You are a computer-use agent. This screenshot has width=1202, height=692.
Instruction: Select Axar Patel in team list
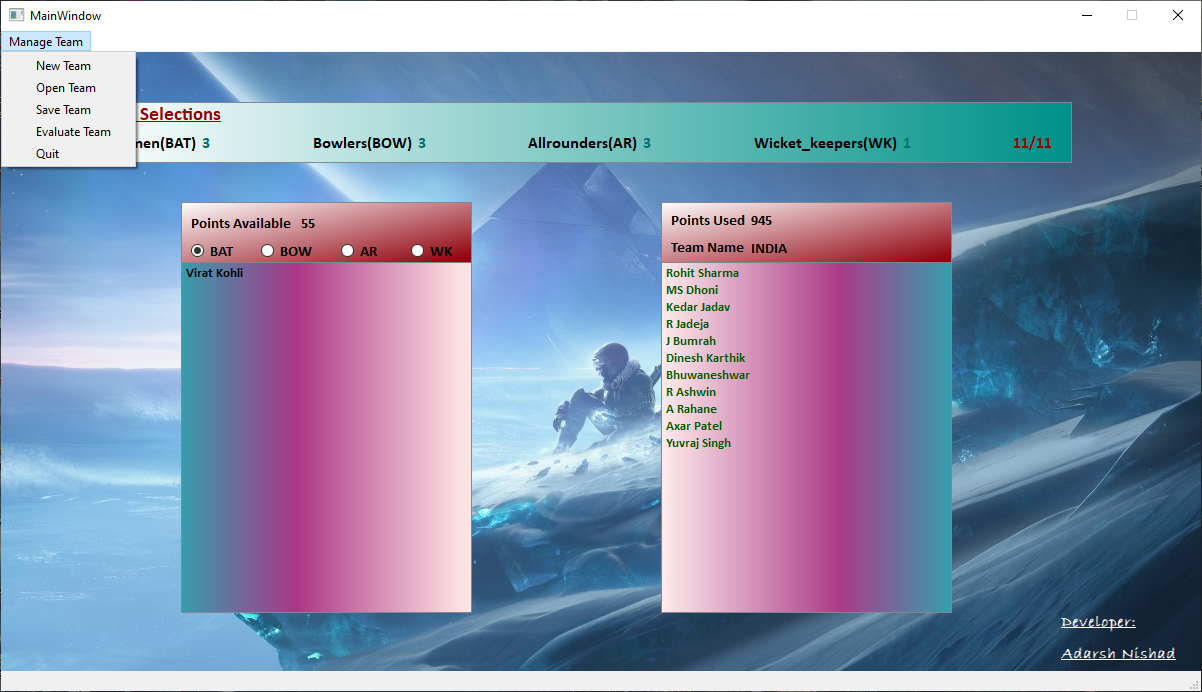click(x=806, y=426)
